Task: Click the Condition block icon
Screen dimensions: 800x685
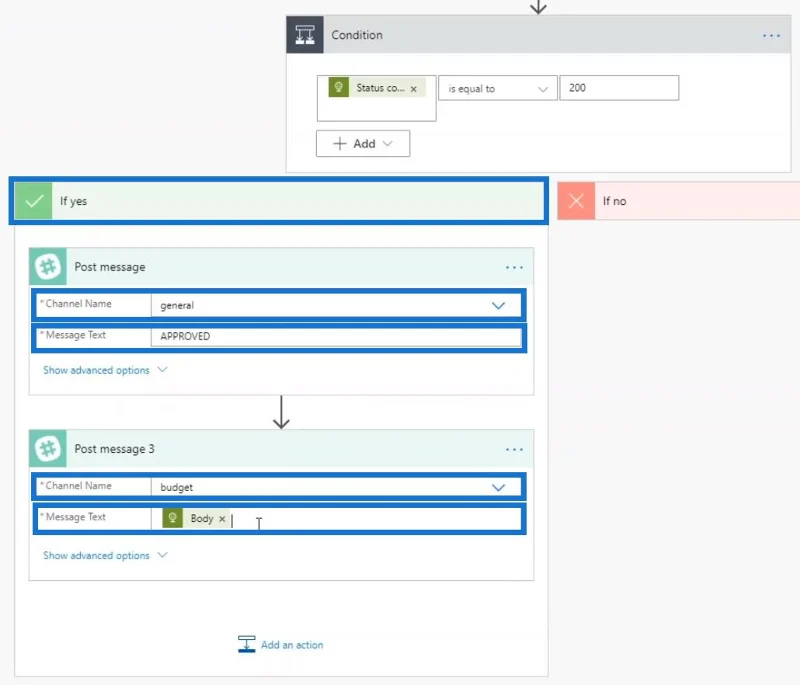Action: click(305, 35)
